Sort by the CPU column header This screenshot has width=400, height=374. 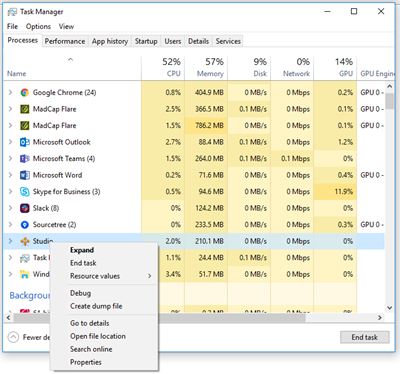coord(163,67)
